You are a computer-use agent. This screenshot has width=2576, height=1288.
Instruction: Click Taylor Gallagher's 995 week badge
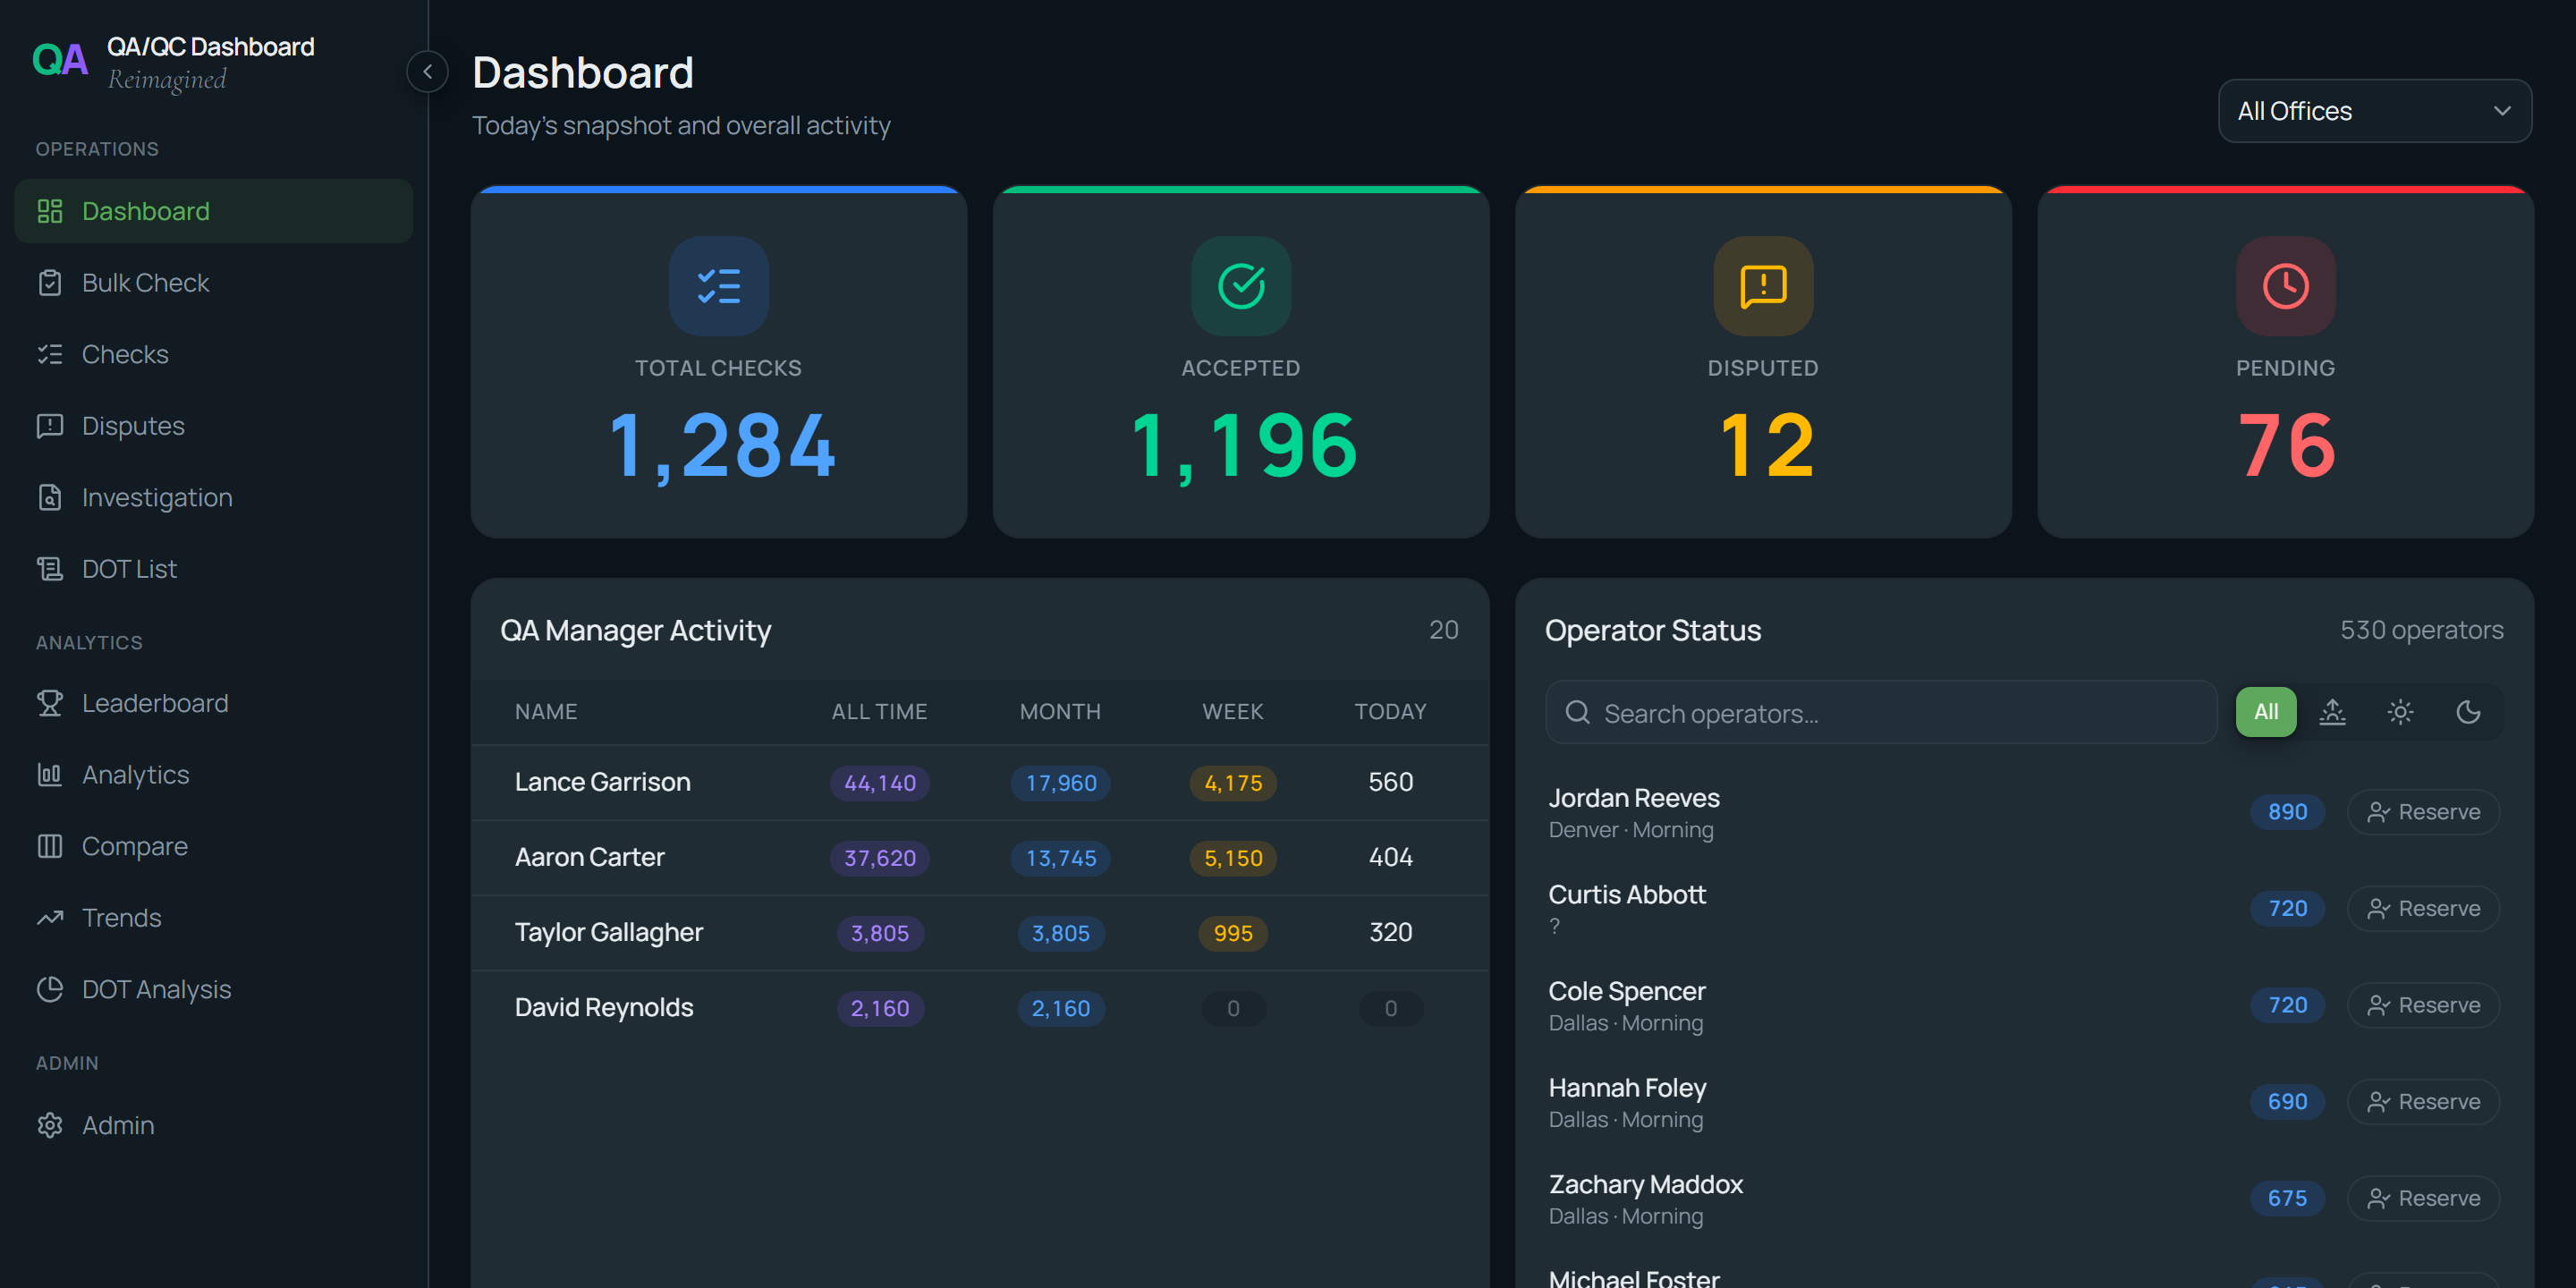click(x=1232, y=933)
